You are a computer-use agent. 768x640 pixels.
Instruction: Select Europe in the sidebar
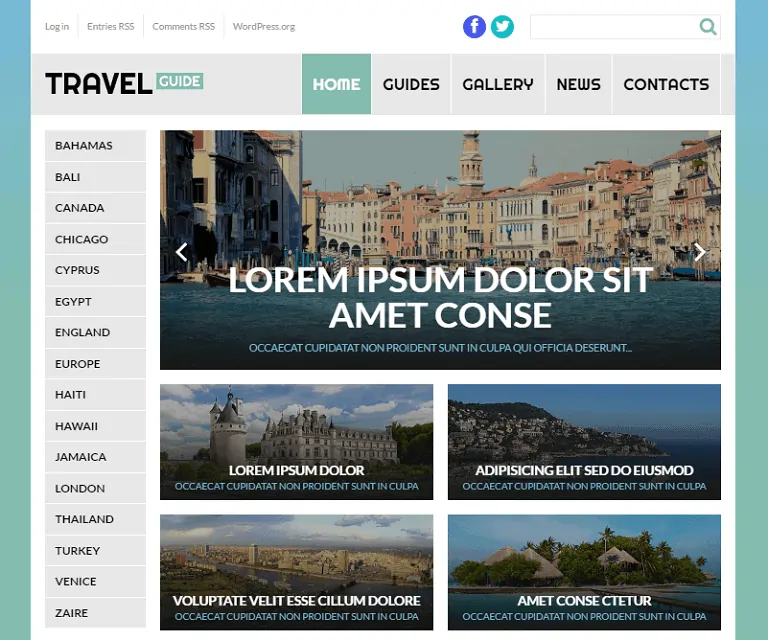click(96, 363)
